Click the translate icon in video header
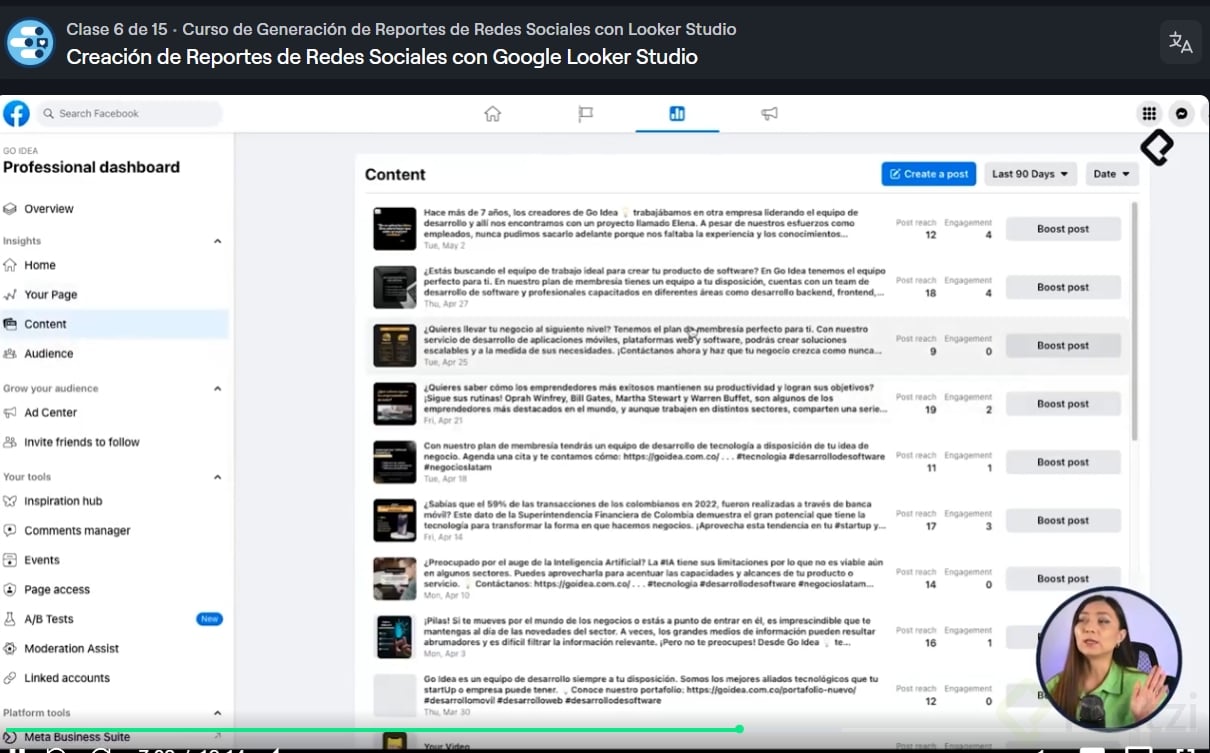This screenshot has height=753, width=1210. tap(1181, 43)
